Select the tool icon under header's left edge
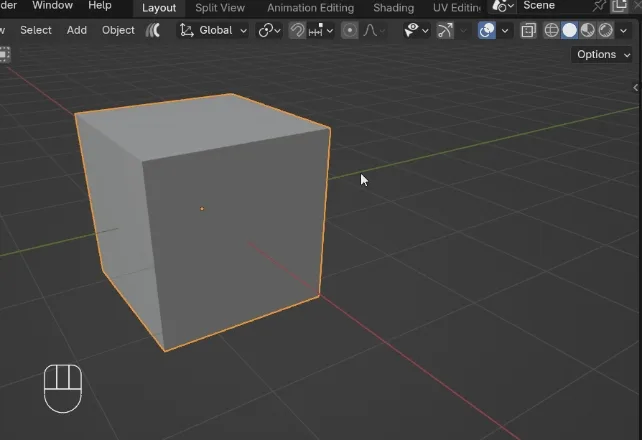 [4, 54]
